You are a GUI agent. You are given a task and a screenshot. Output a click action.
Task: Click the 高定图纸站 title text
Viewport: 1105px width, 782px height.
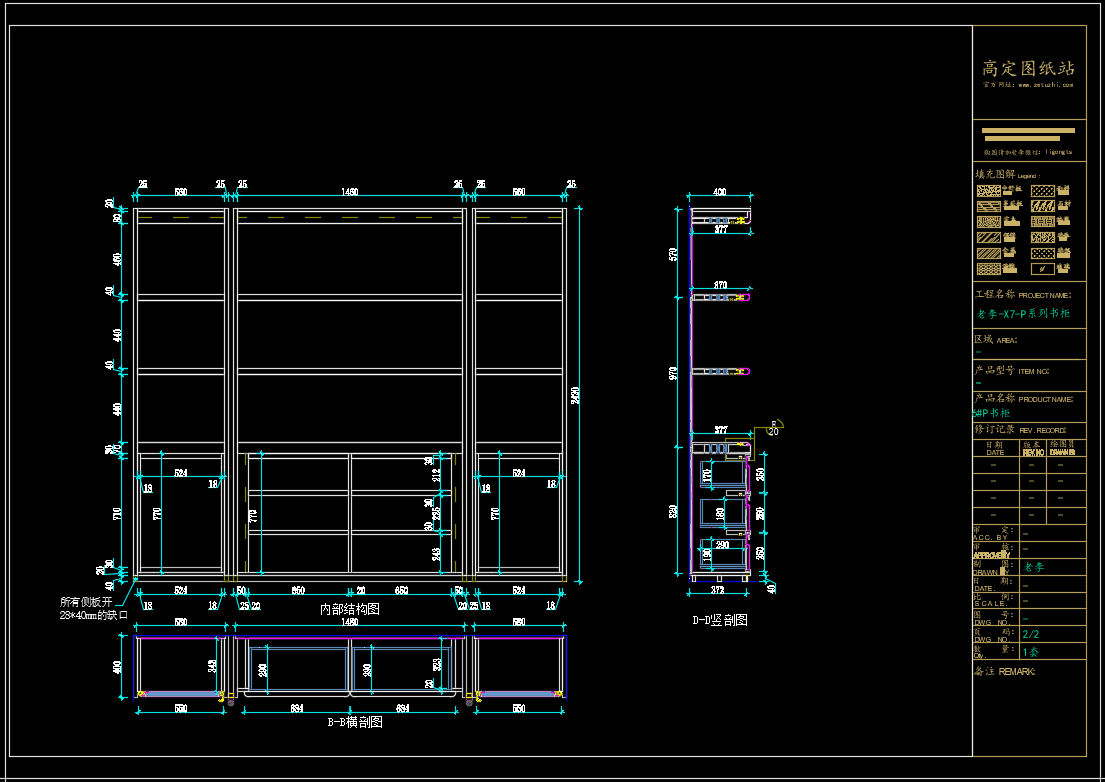coord(1028,68)
